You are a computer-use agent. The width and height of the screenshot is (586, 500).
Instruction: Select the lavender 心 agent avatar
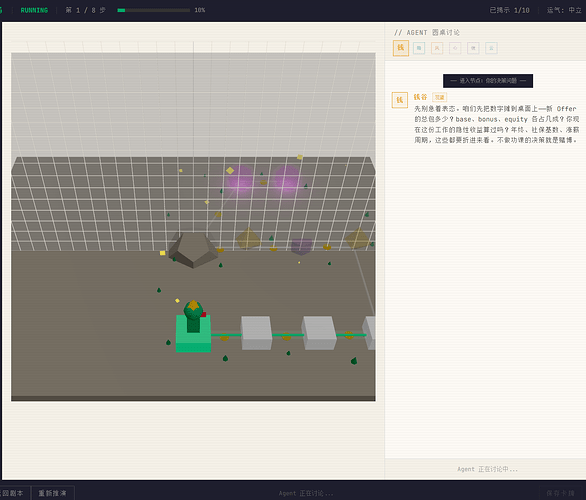point(455,48)
